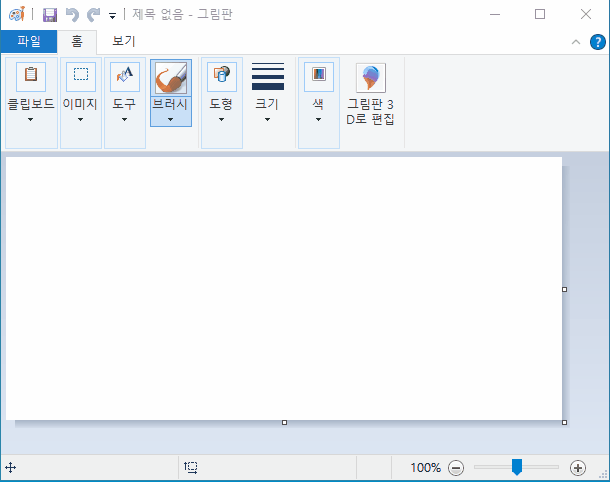Screen dimensions: 610x482
Task: Undo the last action
Action: [72, 15]
